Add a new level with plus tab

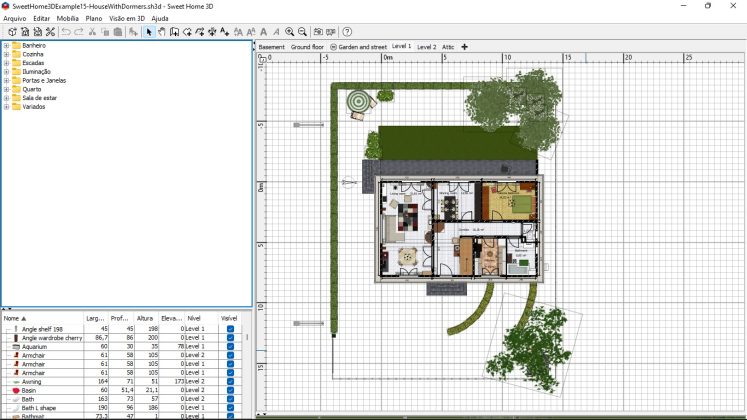click(x=464, y=47)
